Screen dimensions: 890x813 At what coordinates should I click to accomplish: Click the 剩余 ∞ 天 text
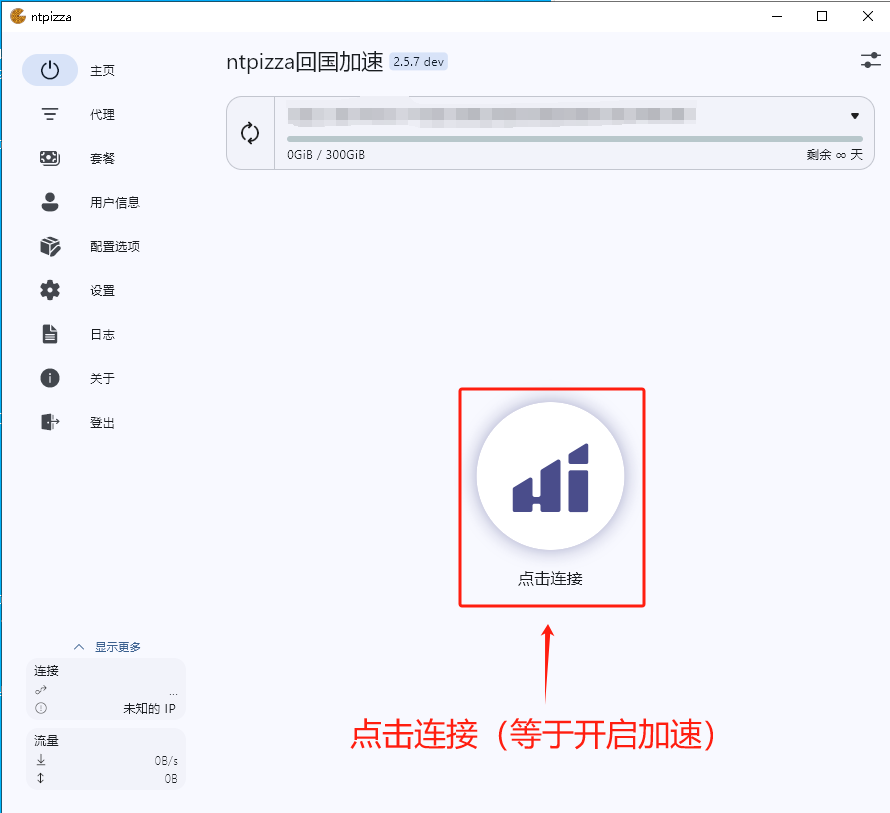click(834, 154)
